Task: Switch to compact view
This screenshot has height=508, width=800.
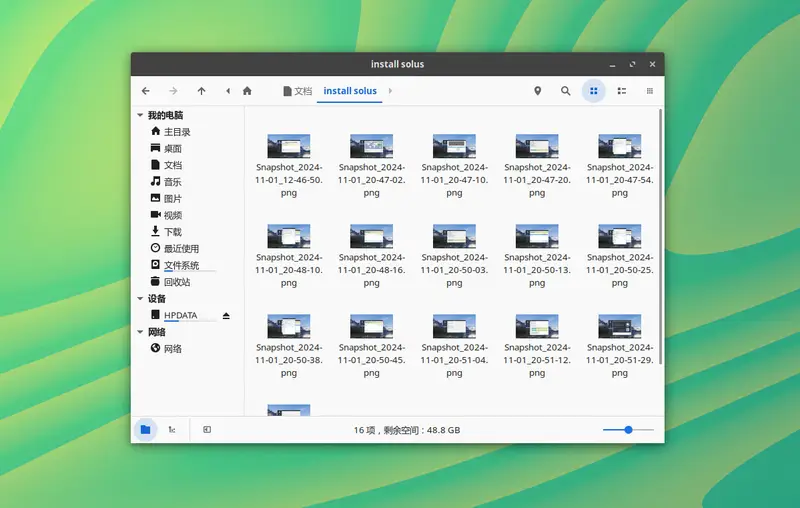Action: pyautogui.click(x=650, y=91)
